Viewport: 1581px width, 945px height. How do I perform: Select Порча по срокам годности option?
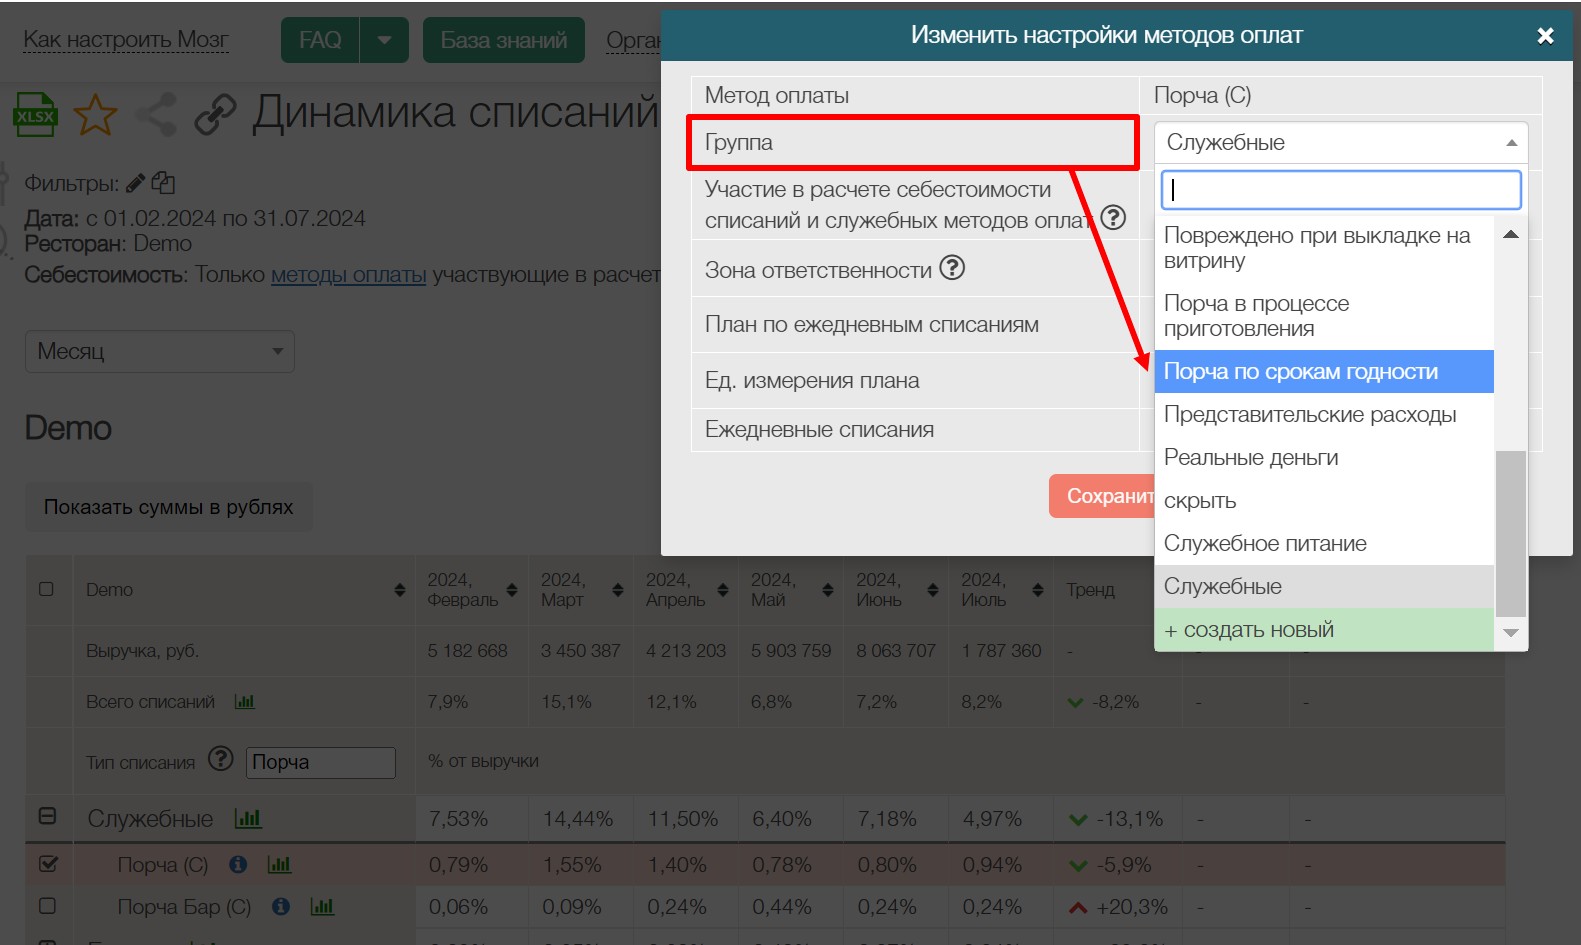[1323, 372]
